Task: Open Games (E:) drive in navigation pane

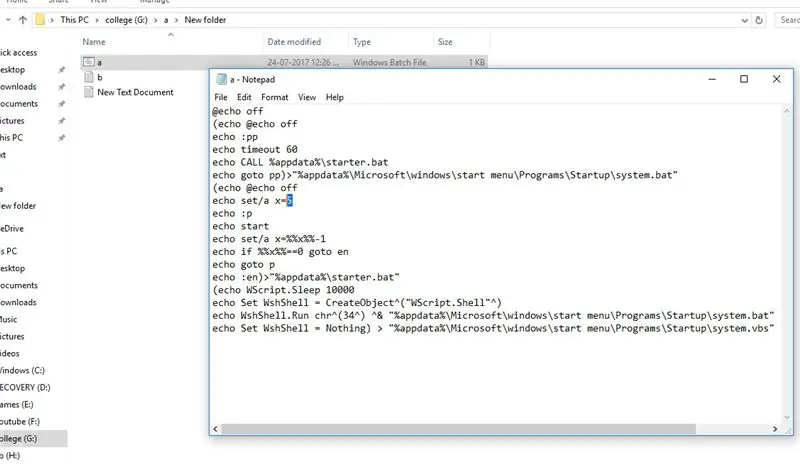Action: coord(17,405)
